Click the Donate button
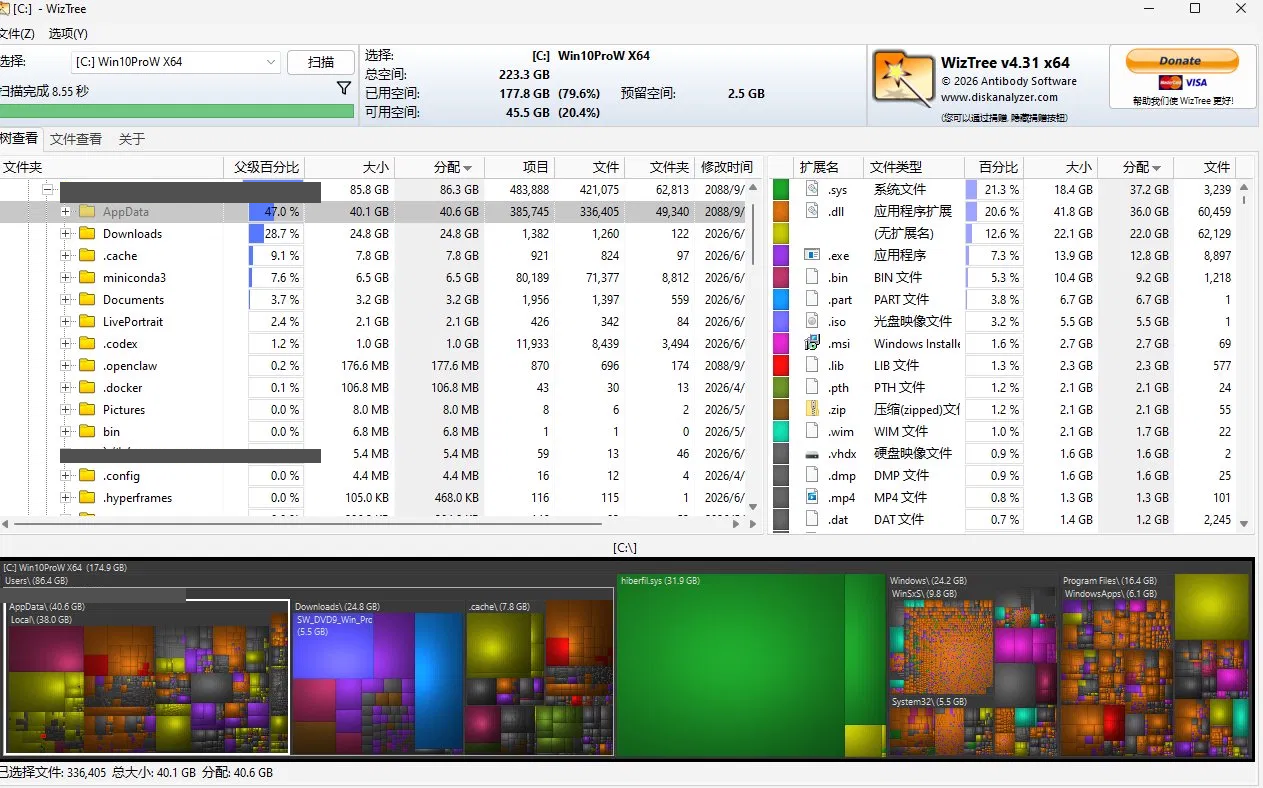The image size is (1263, 788). (x=1182, y=61)
